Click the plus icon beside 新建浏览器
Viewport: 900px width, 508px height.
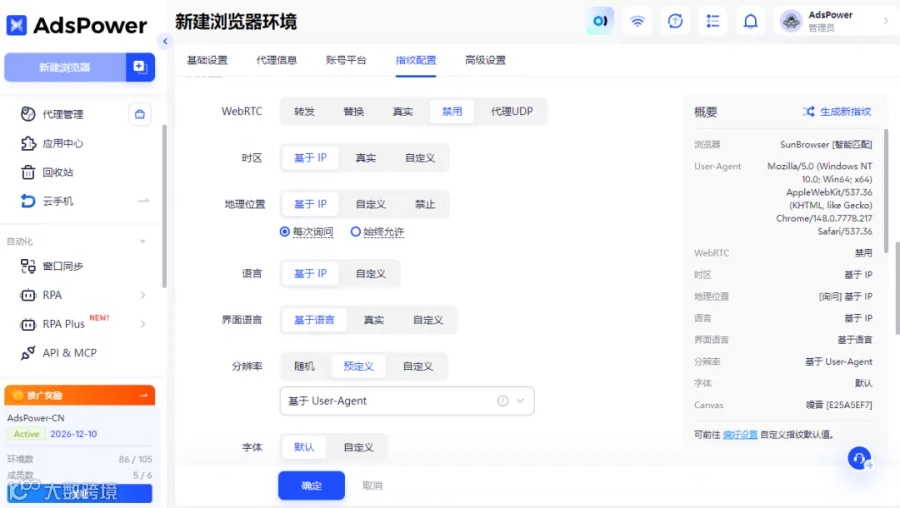tap(139, 67)
